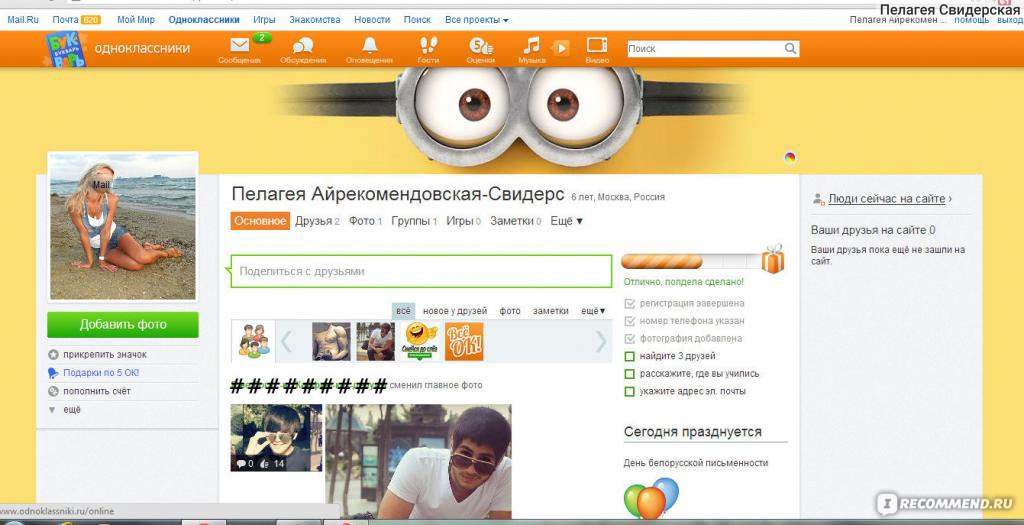The image size is (1024, 525).
Task: Click the gift box icon
Action: (773, 259)
